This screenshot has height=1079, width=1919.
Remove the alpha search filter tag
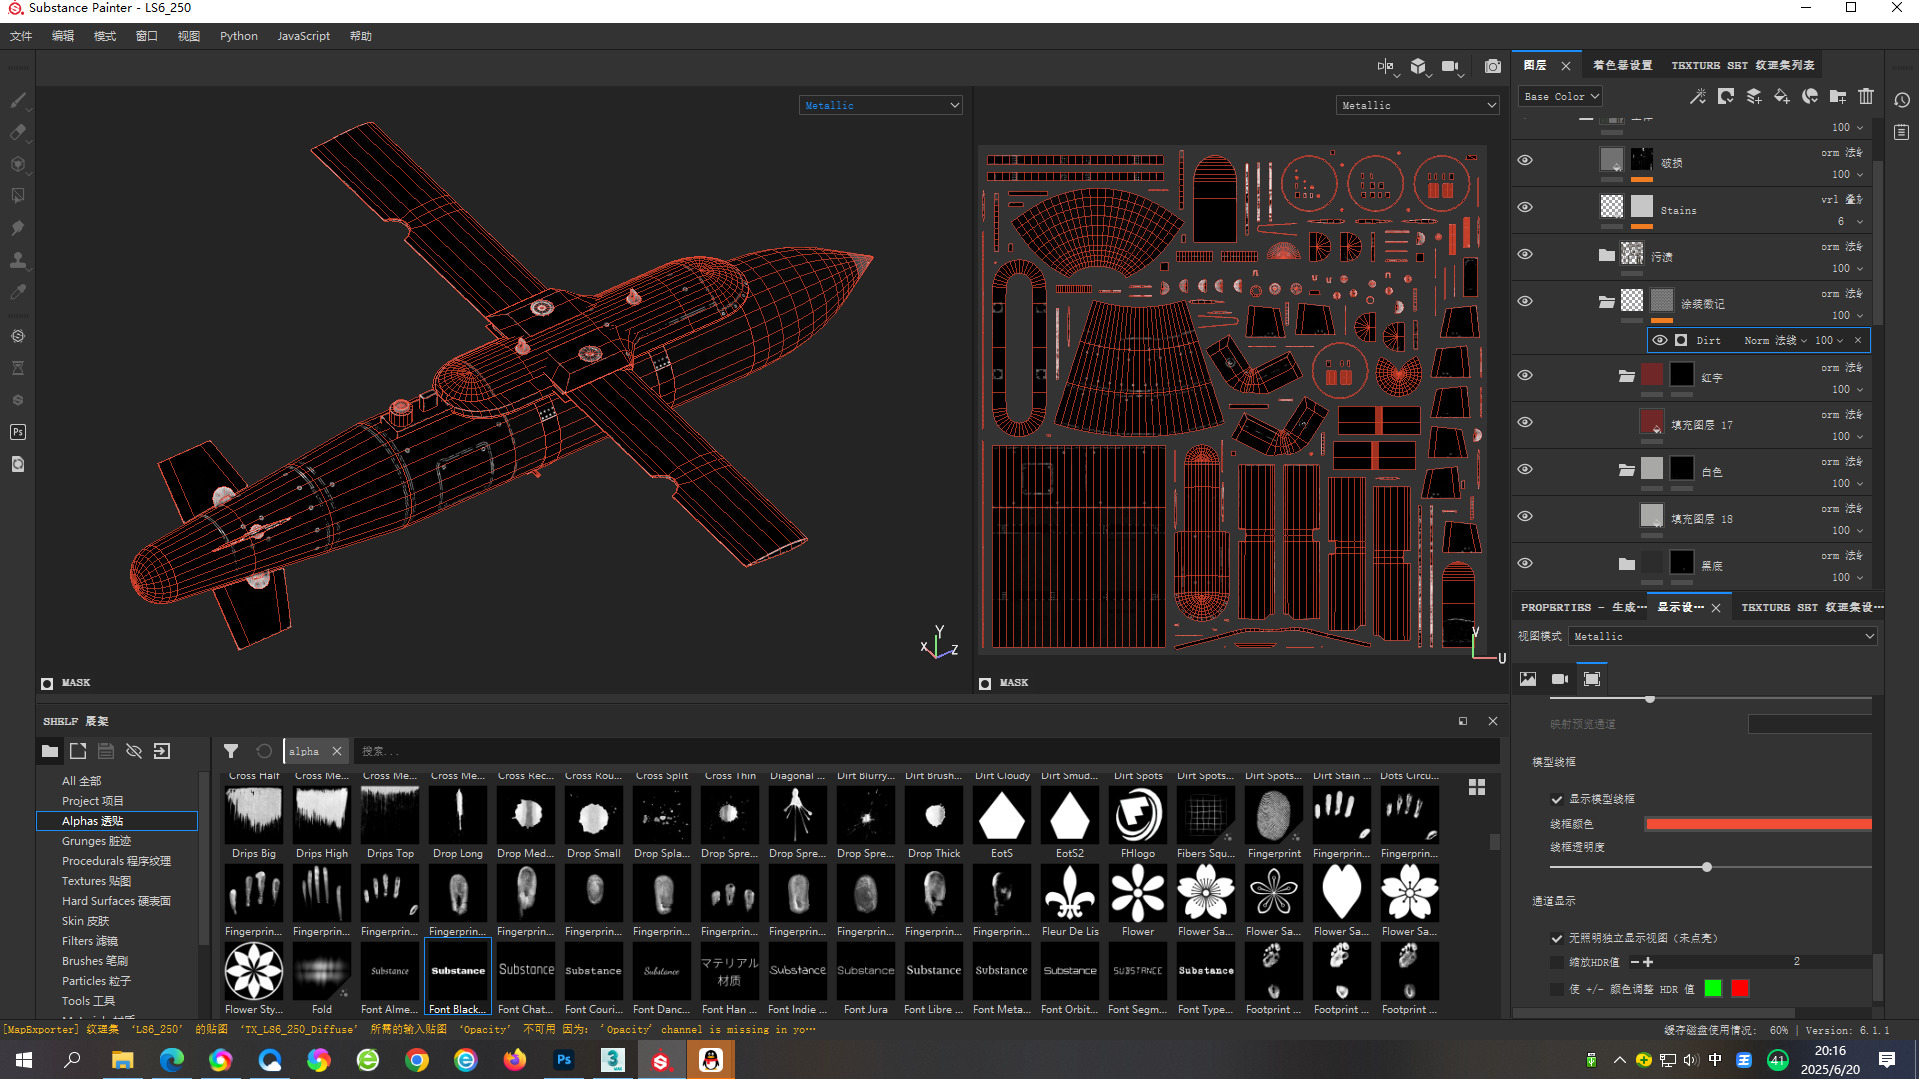tap(337, 751)
